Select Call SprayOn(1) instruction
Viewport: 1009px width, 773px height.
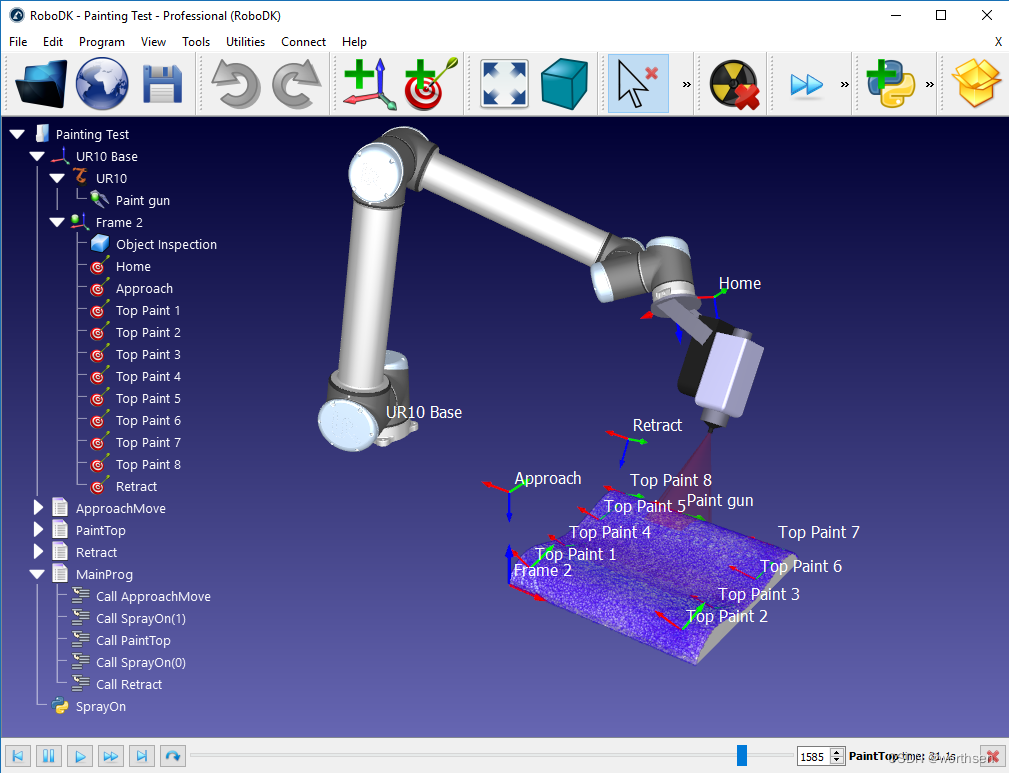pos(141,619)
